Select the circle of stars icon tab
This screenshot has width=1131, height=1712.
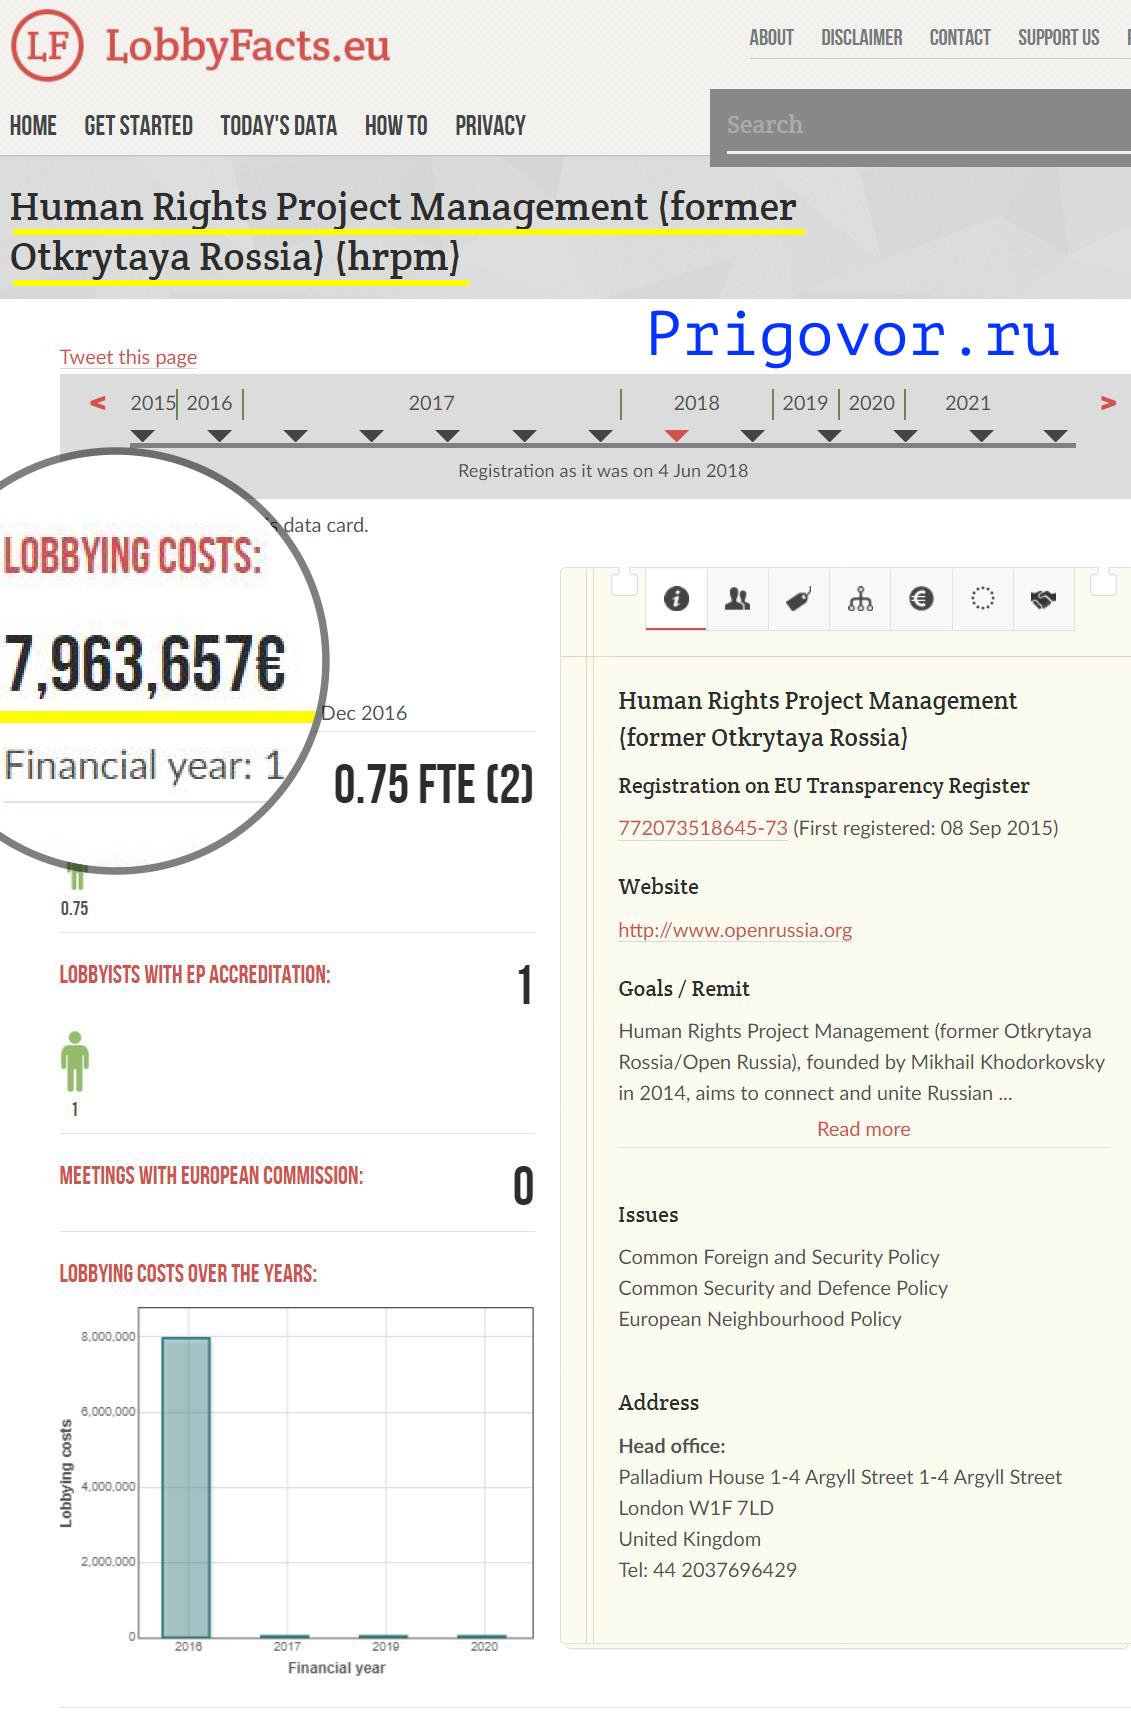(x=982, y=599)
